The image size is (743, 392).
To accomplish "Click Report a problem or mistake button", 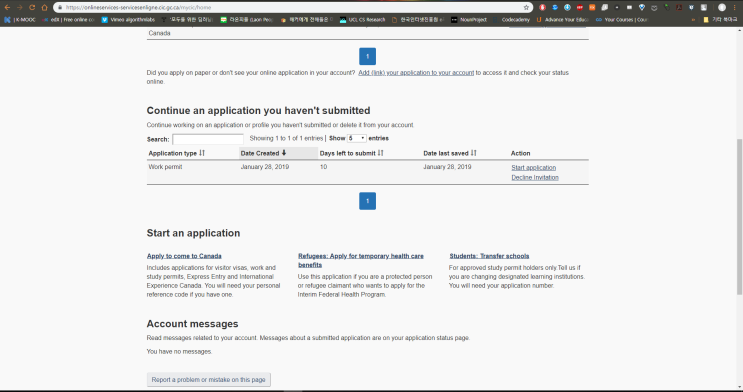I will pos(208,380).
